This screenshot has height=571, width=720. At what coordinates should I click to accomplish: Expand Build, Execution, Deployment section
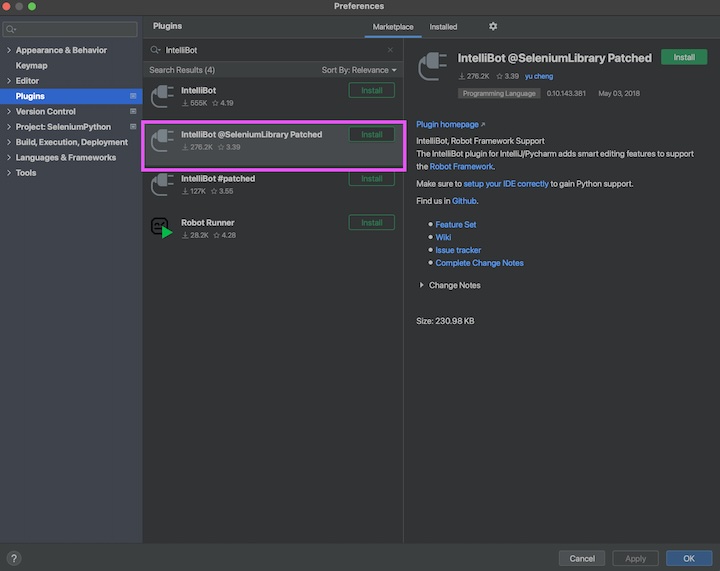click(9, 143)
